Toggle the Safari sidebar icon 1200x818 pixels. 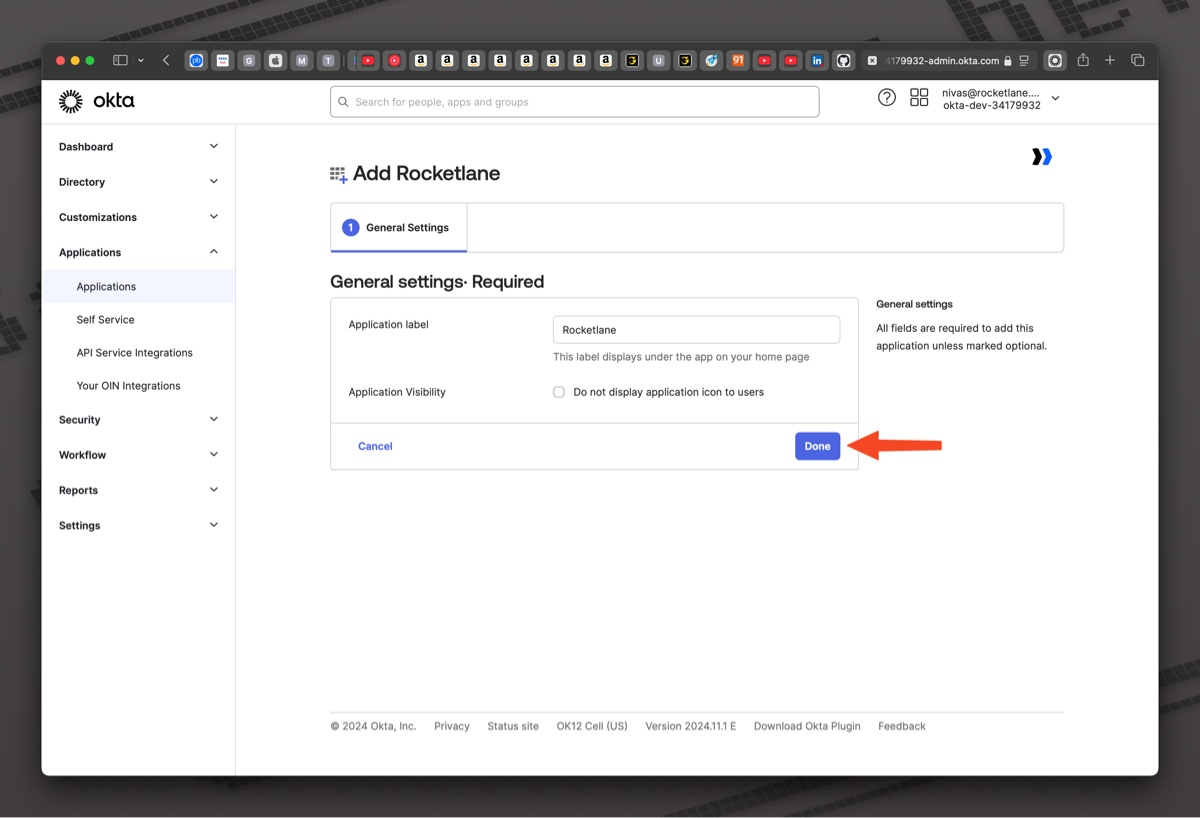coord(120,60)
